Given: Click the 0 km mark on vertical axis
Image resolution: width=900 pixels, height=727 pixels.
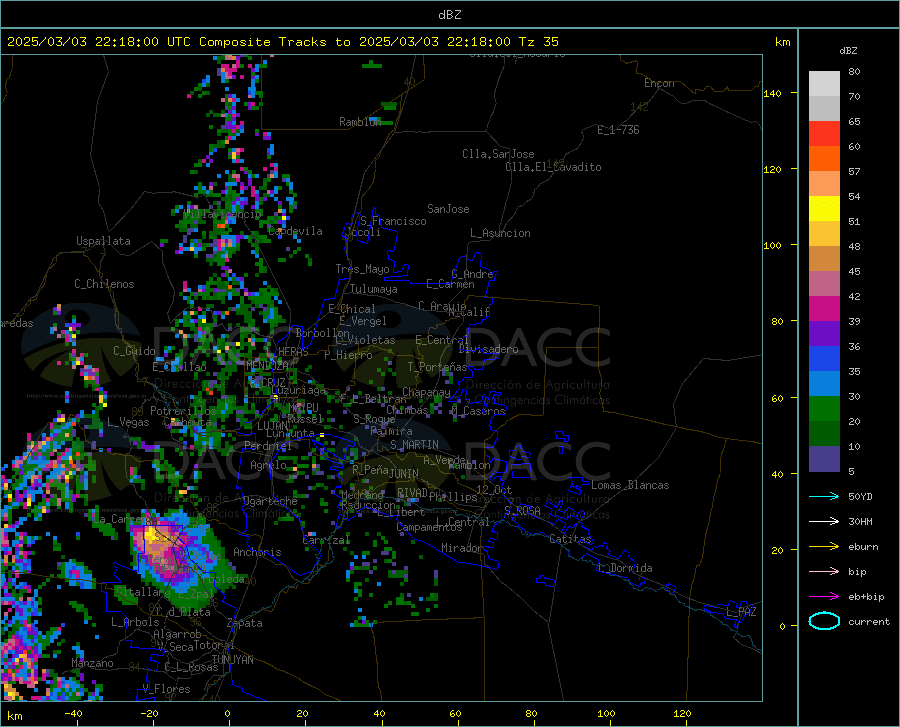Looking at the screenshot, I should (782, 626).
